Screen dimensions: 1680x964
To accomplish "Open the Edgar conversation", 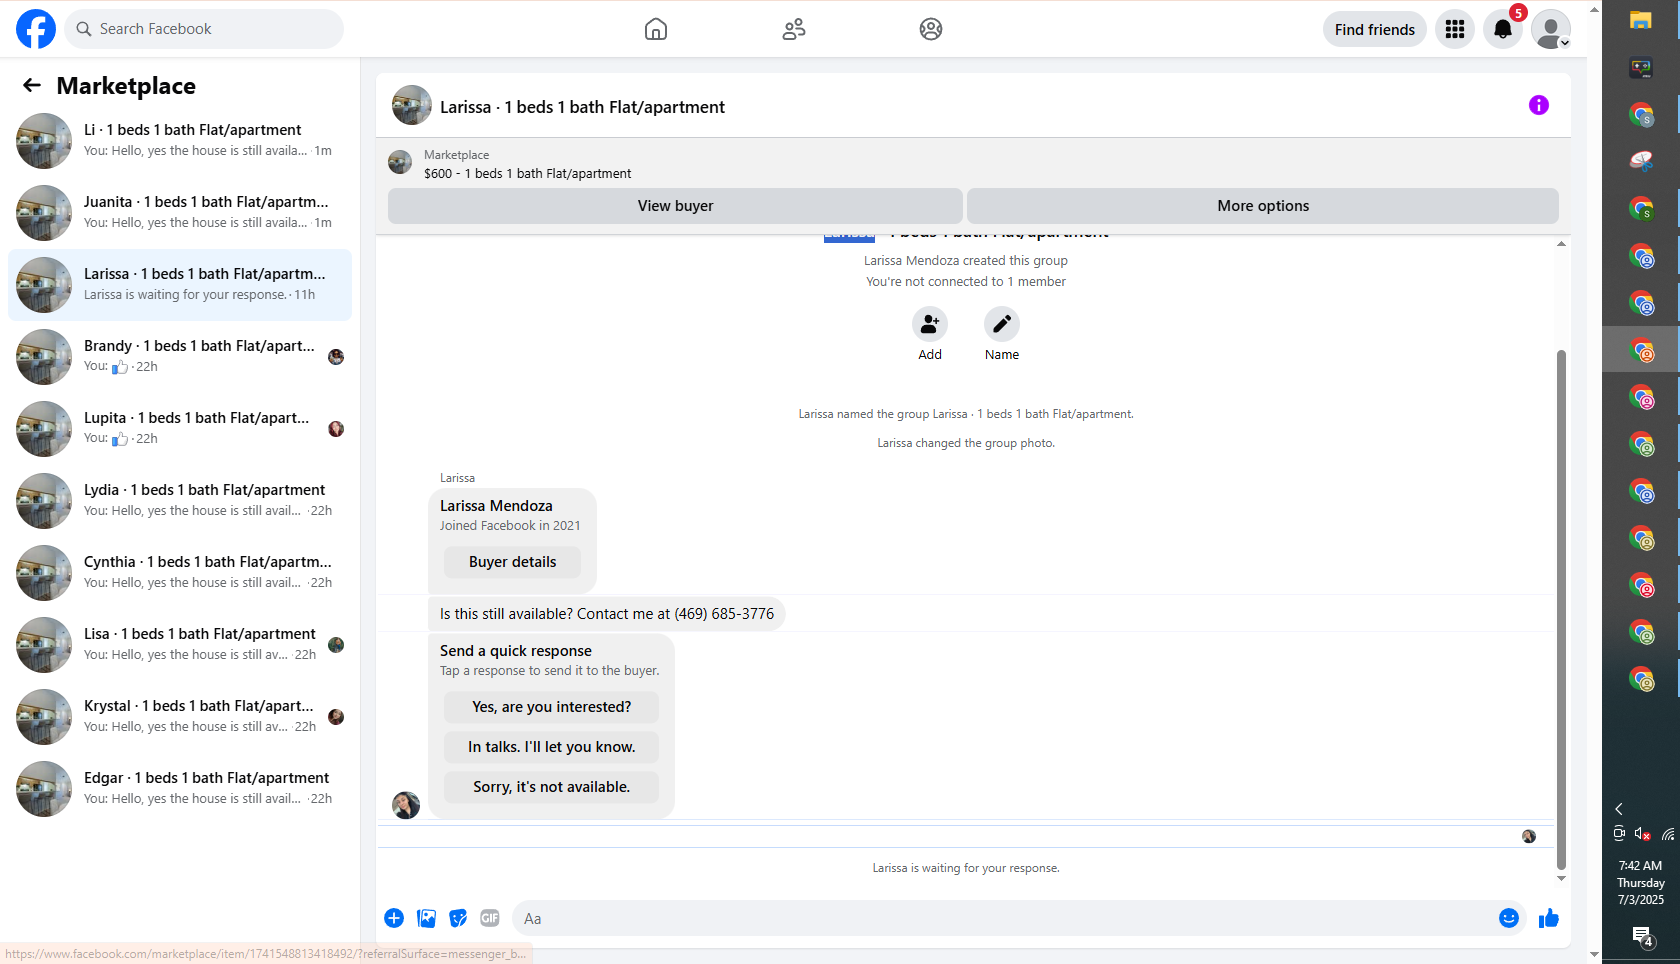I will pos(180,789).
